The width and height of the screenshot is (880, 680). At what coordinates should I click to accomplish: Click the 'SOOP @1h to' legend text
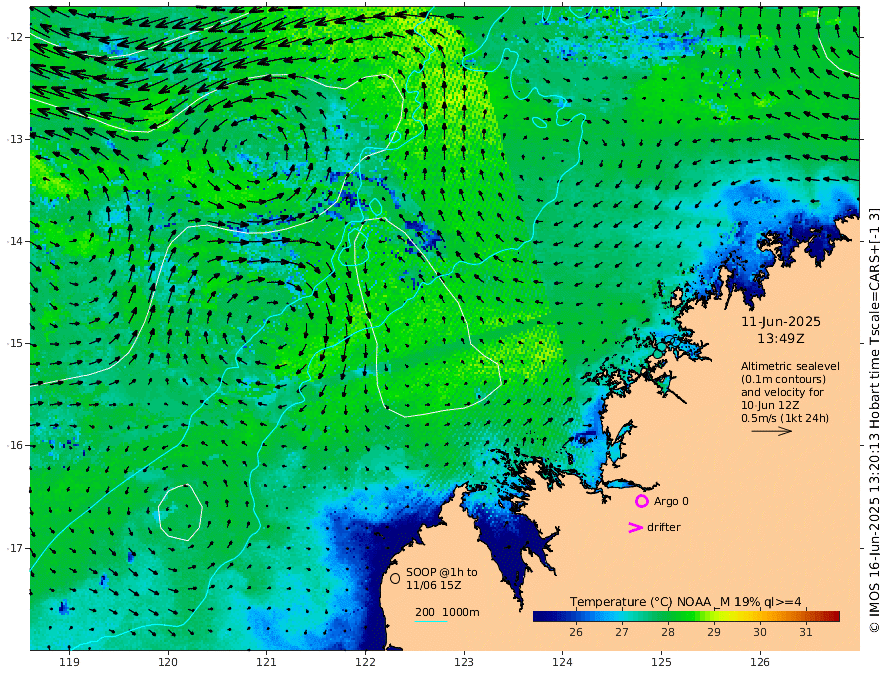click(x=442, y=572)
